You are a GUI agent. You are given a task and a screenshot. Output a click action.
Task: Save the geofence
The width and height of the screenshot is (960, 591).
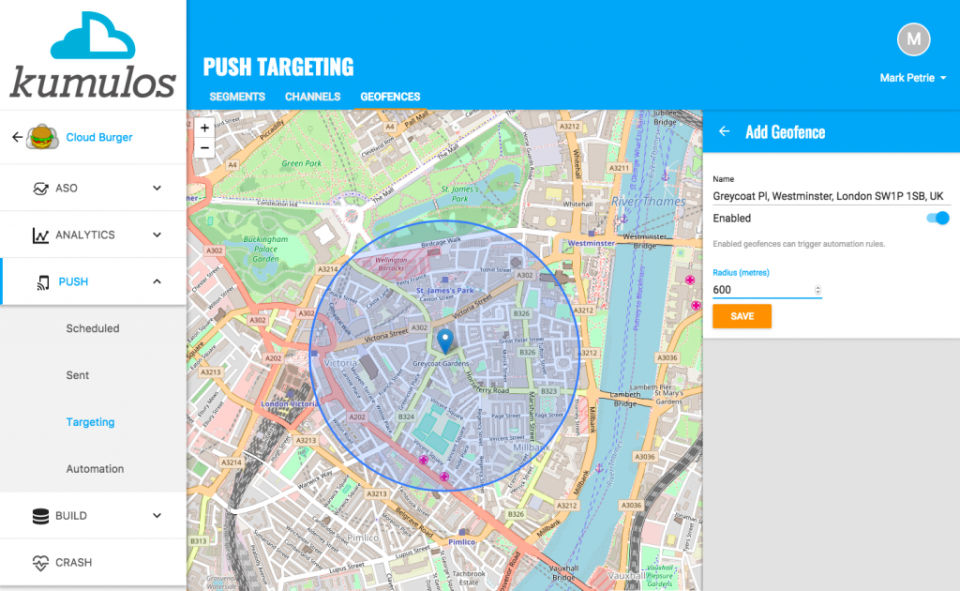click(742, 316)
